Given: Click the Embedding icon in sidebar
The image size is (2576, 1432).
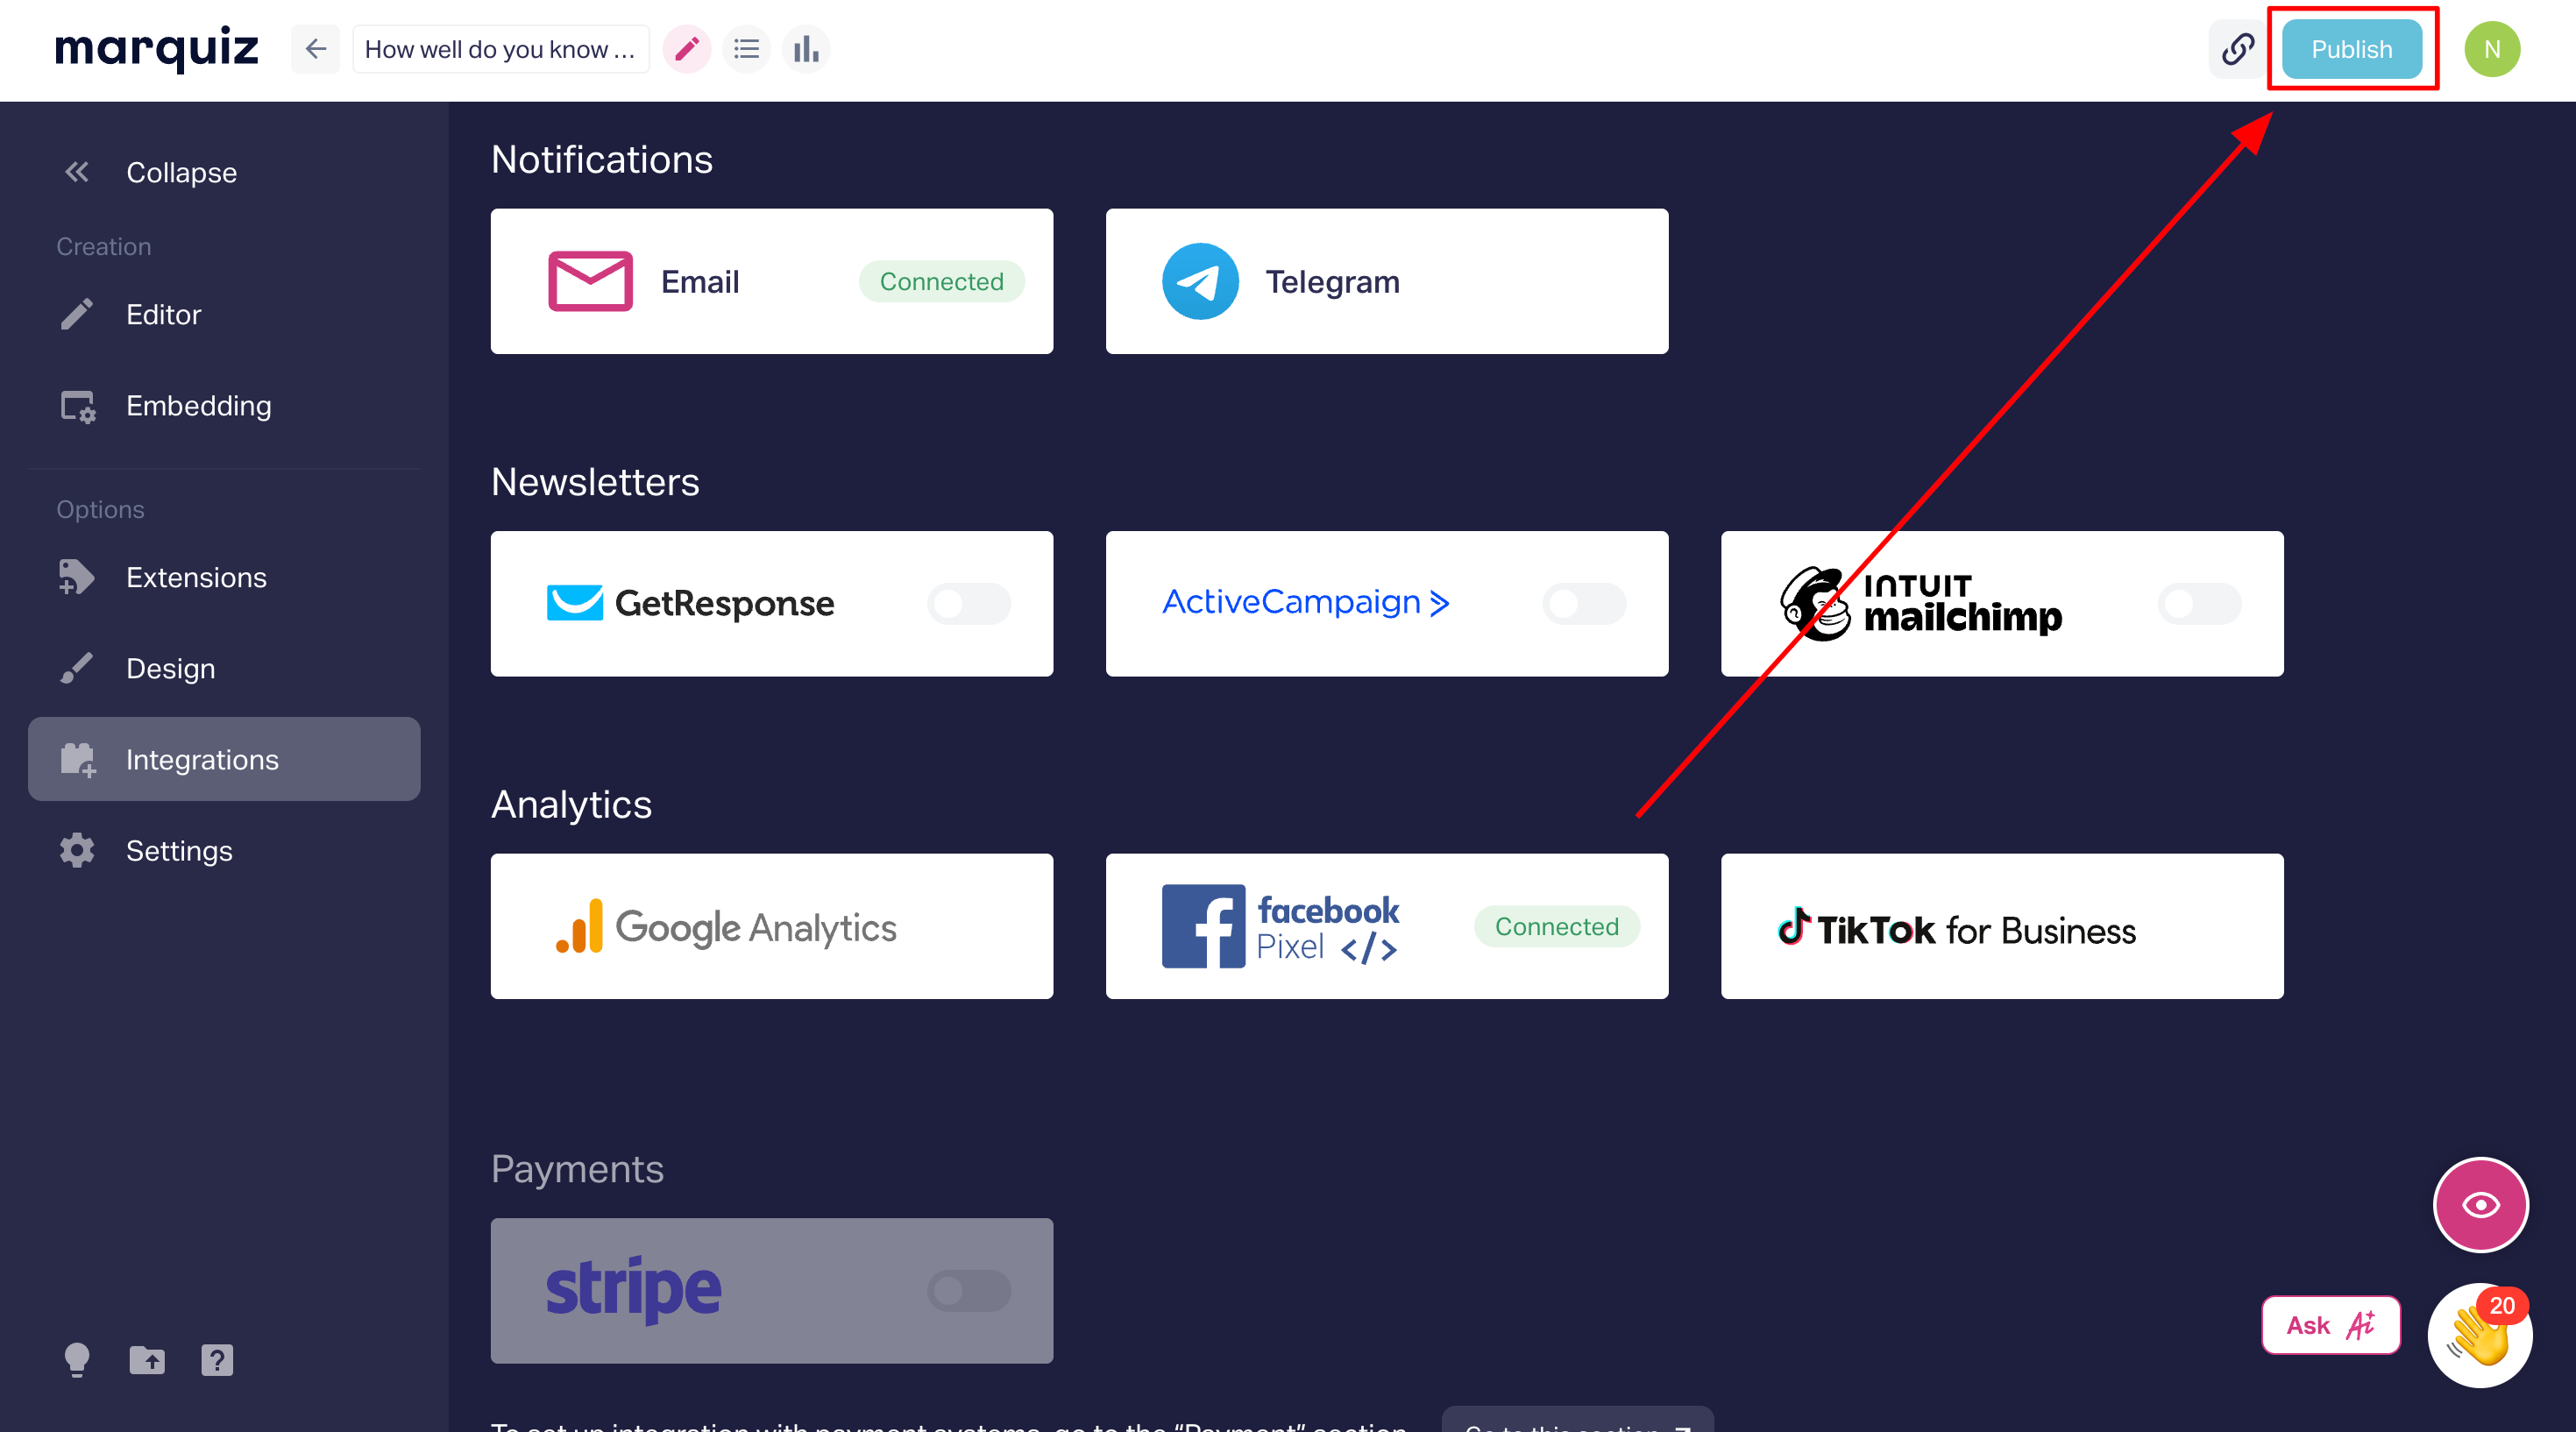Looking at the screenshot, I should click(77, 406).
